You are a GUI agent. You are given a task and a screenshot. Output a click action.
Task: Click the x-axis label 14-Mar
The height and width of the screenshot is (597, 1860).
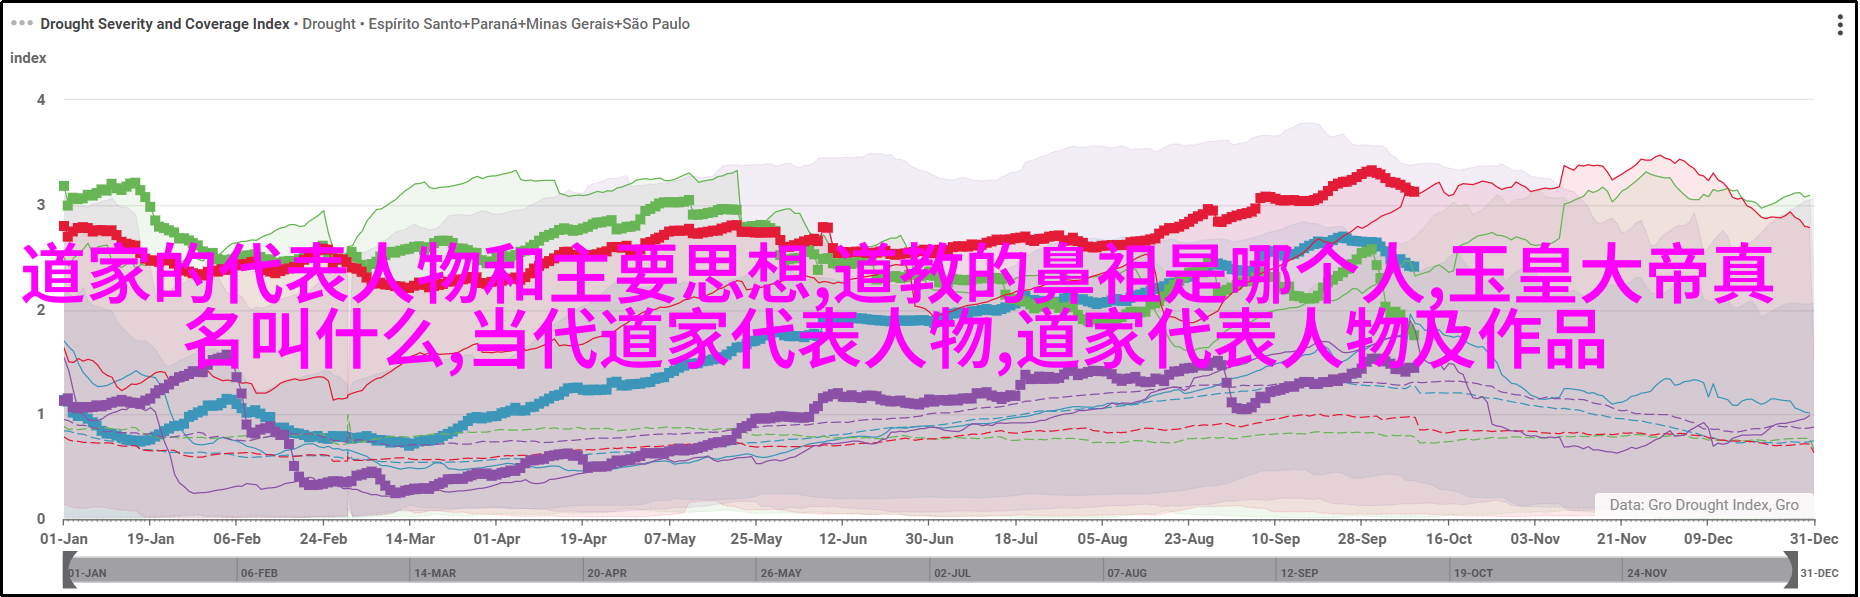tap(410, 539)
